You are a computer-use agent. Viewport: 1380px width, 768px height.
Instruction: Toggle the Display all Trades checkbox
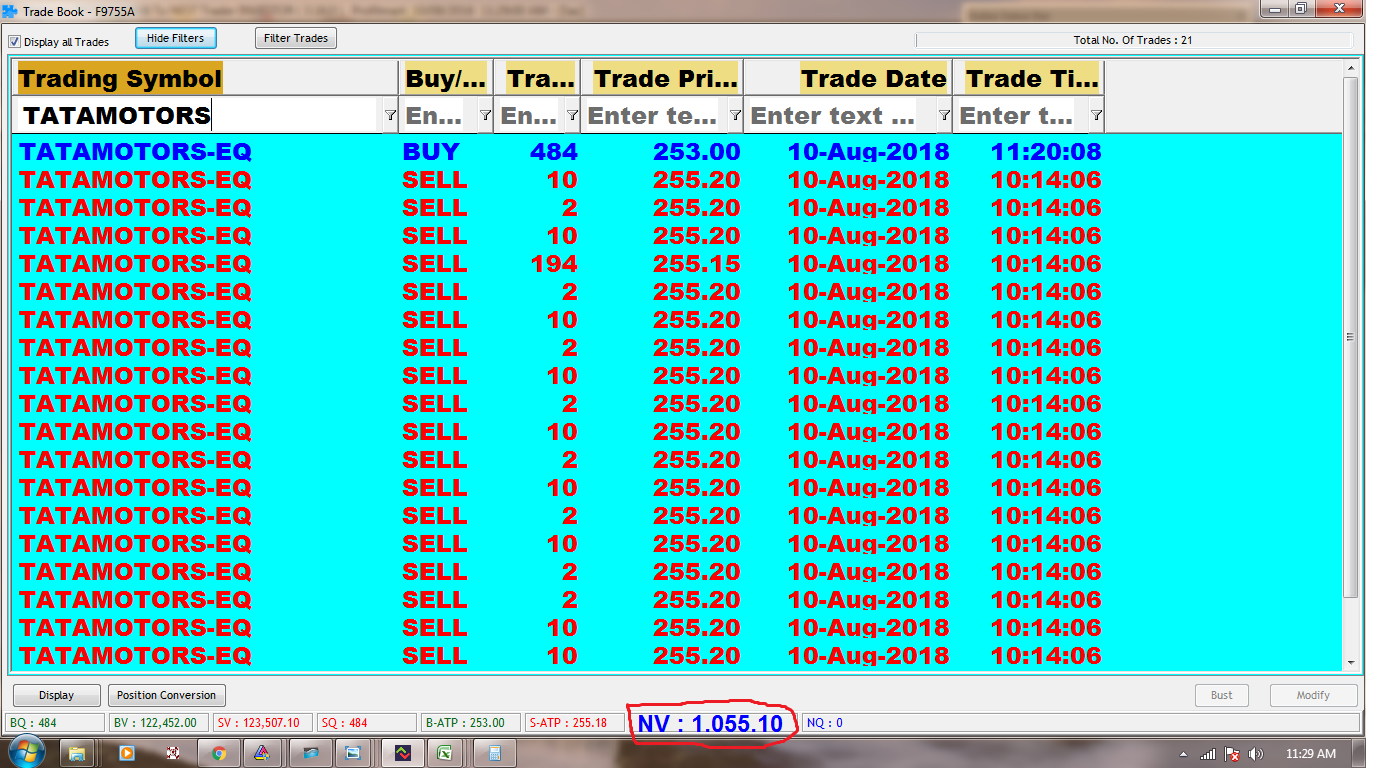pos(15,42)
